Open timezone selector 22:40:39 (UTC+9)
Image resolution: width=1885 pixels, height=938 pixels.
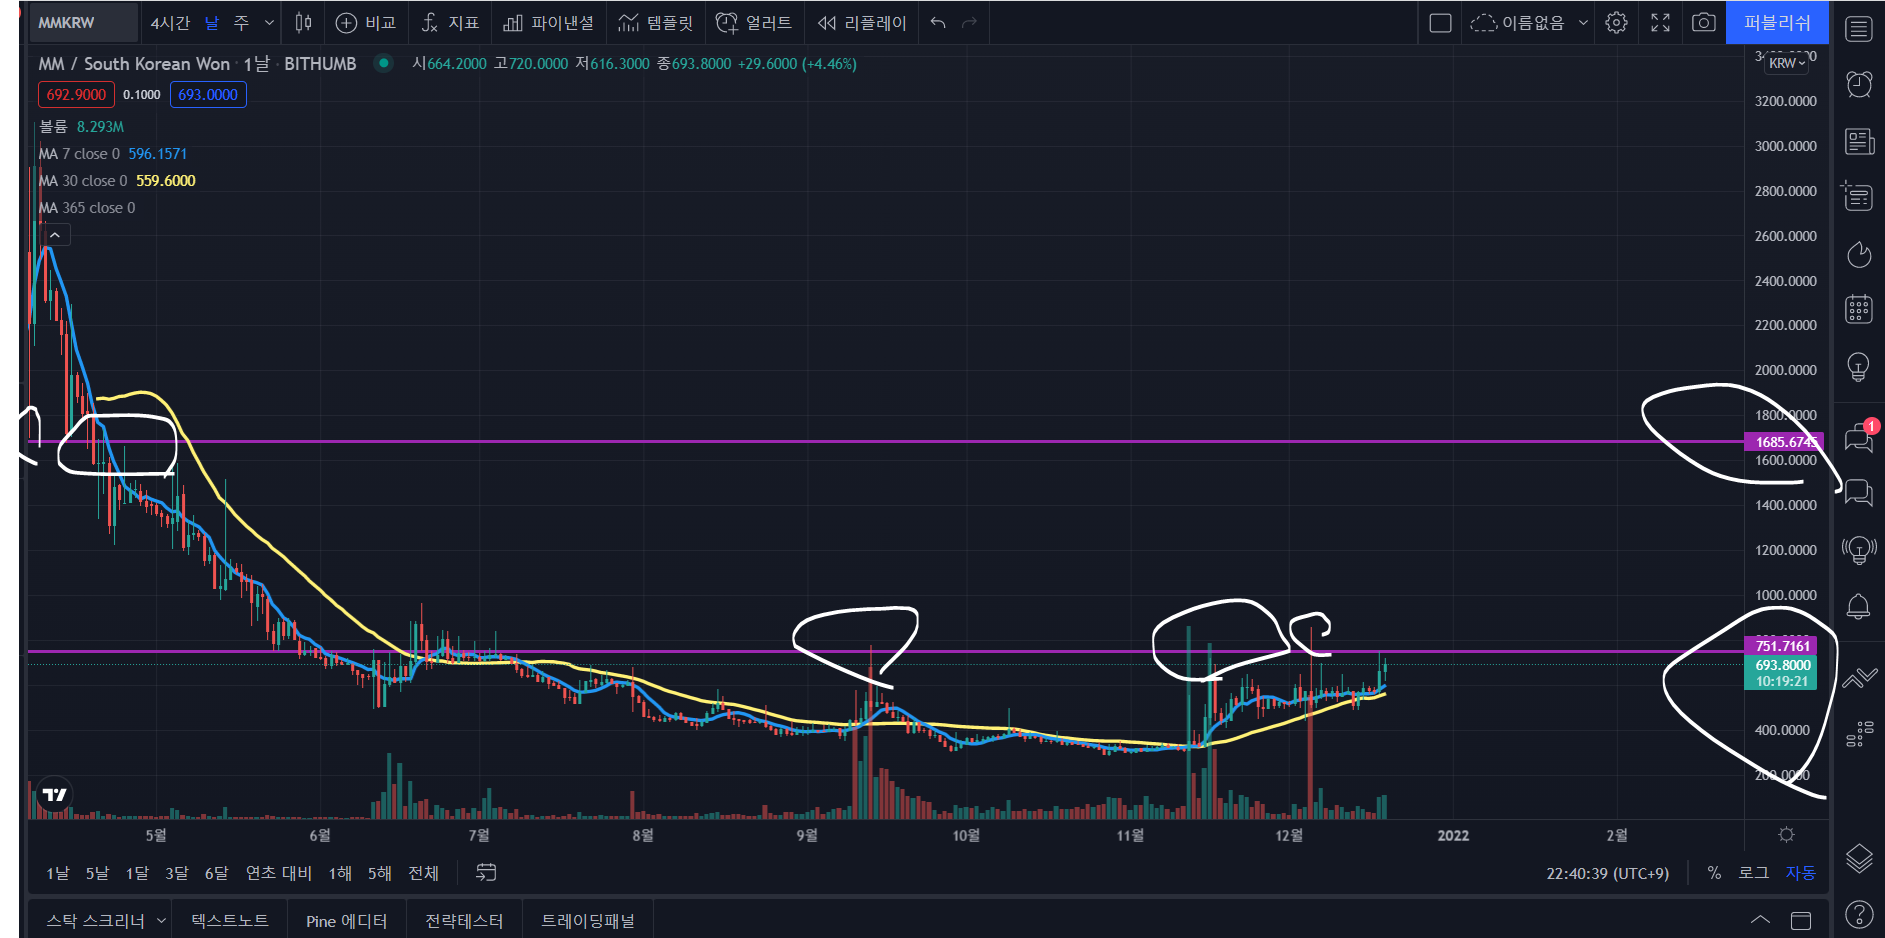point(1607,873)
